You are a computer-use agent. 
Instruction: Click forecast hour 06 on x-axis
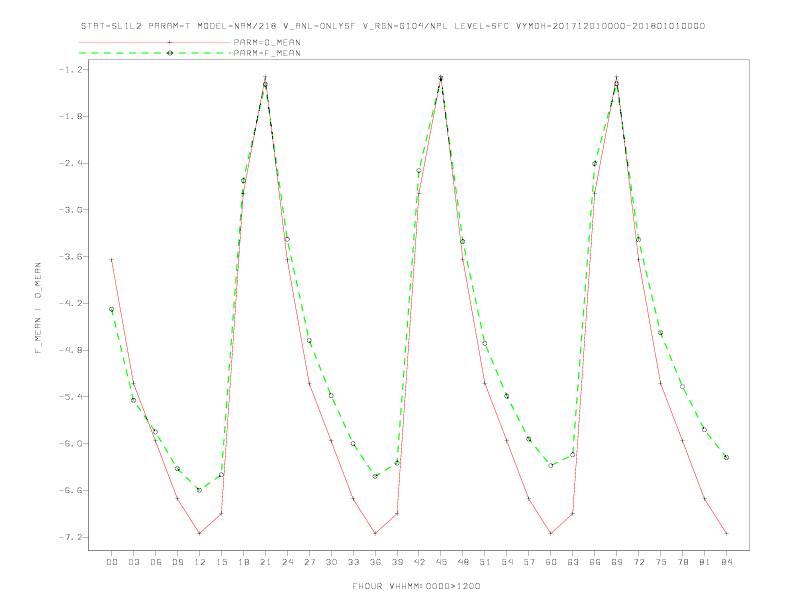(156, 562)
